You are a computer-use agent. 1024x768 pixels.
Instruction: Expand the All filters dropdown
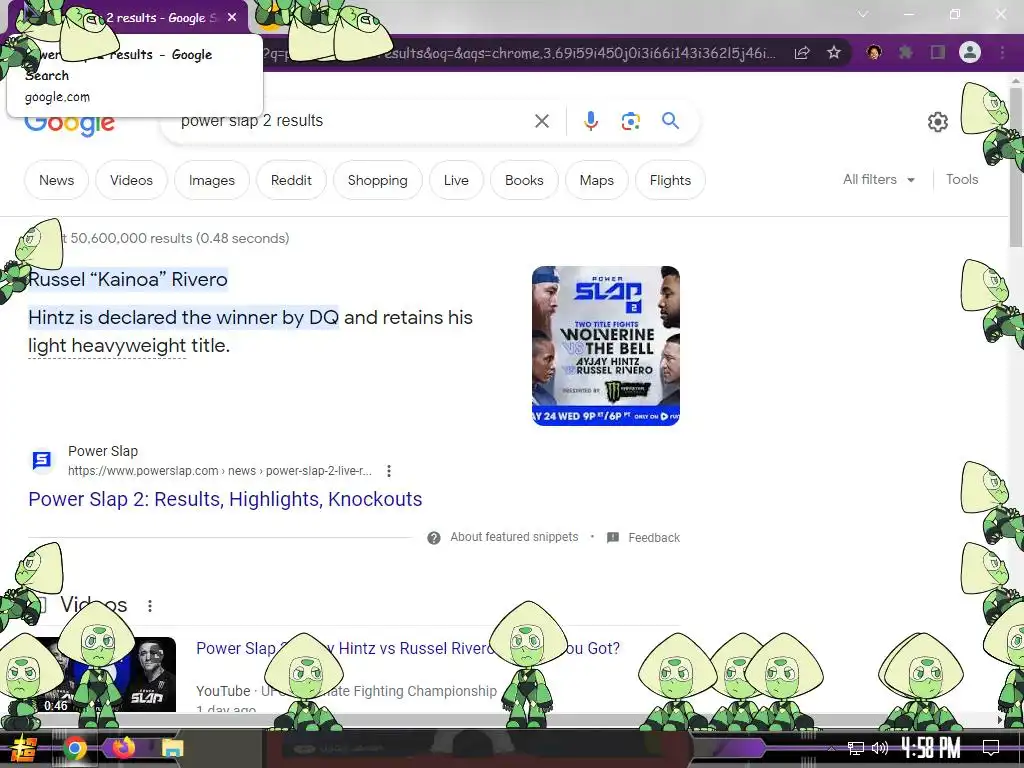point(878,180)
